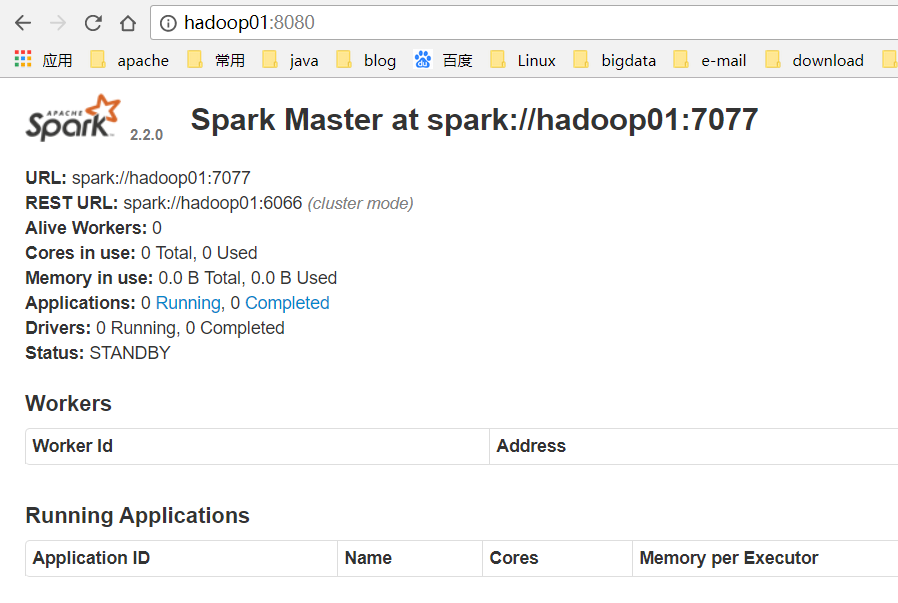Click the Completed applications link

click(287, 302)
